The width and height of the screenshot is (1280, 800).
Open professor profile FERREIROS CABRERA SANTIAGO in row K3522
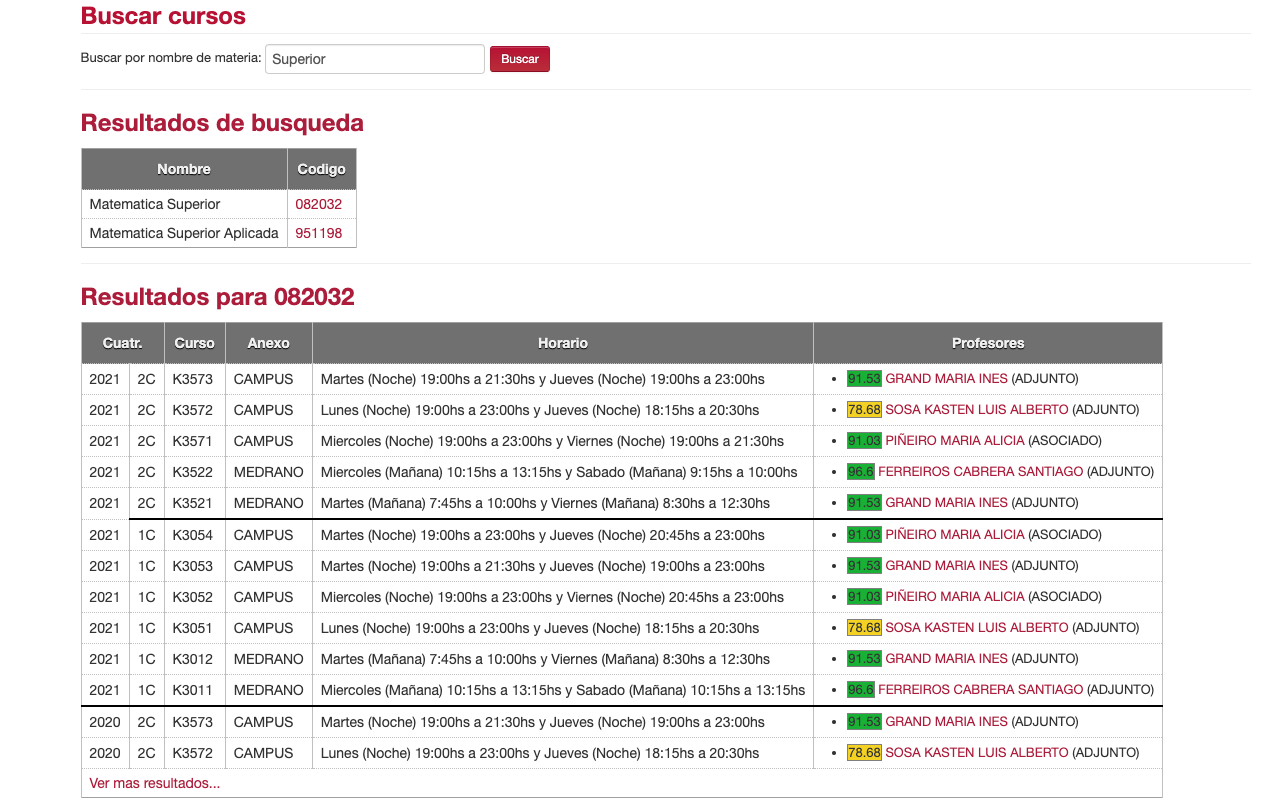pos(979,471)
